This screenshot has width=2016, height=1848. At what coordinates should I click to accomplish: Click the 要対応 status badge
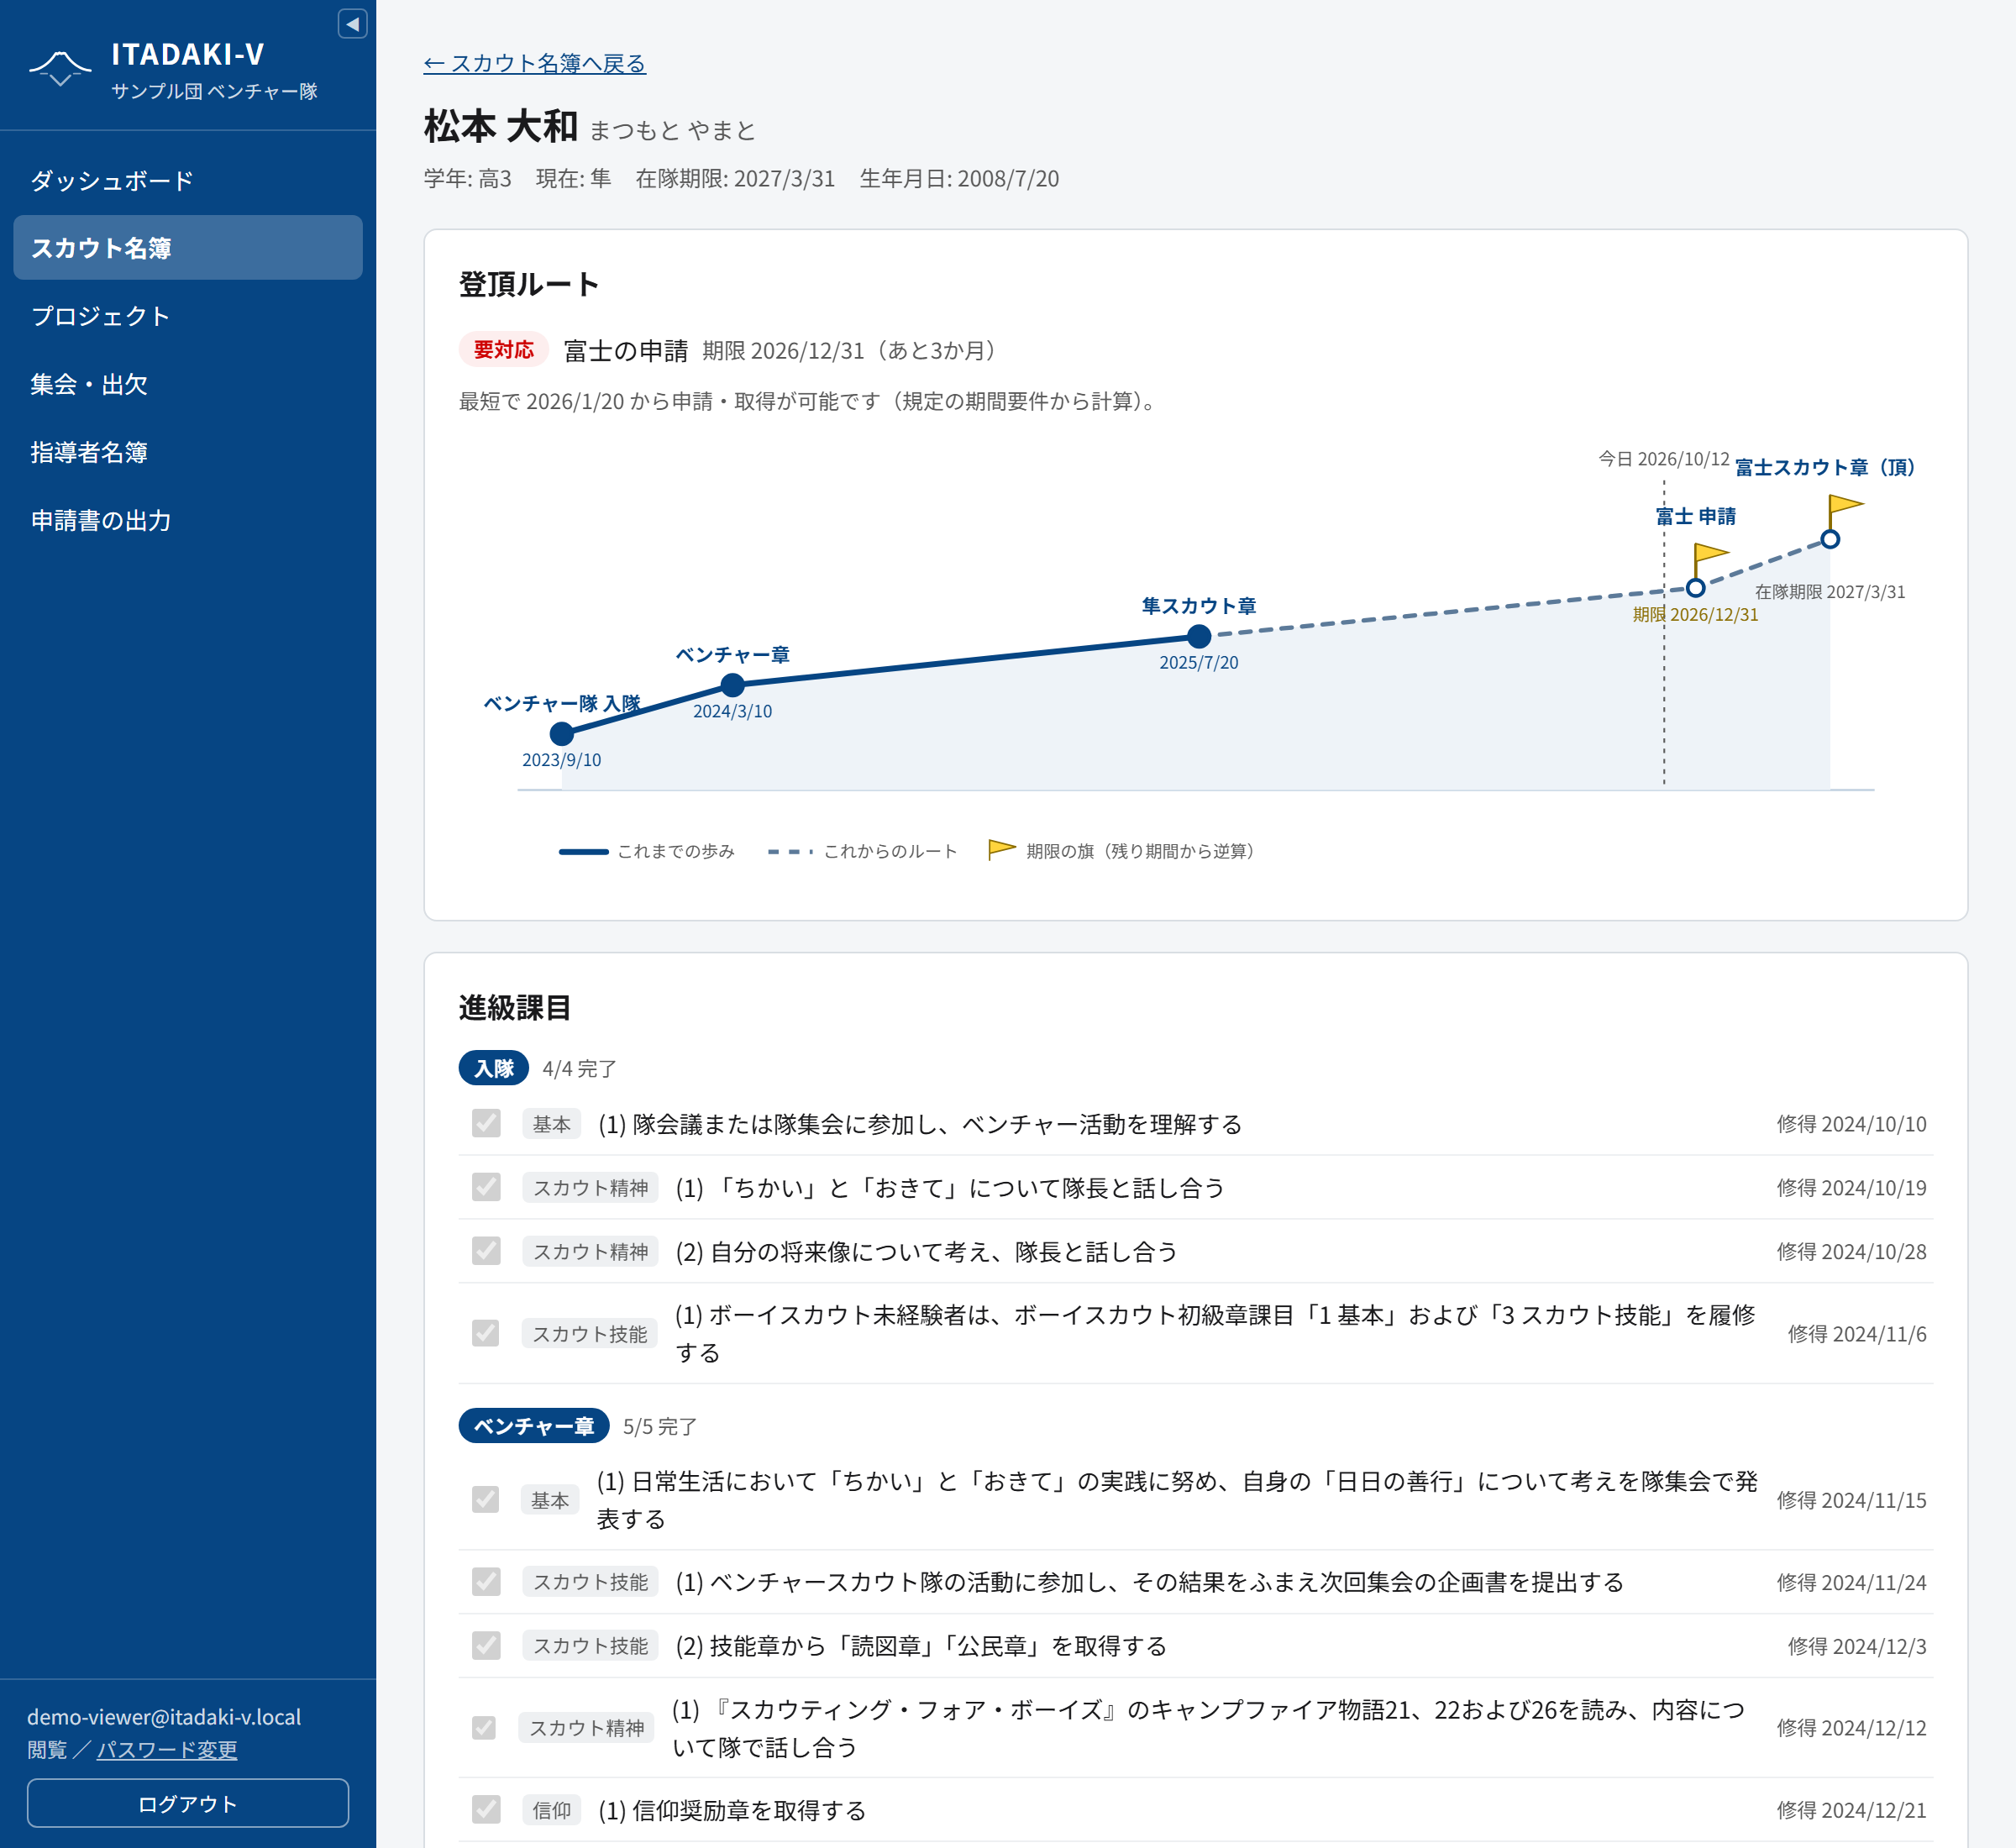pyautogui.click(x=504, y=350)
